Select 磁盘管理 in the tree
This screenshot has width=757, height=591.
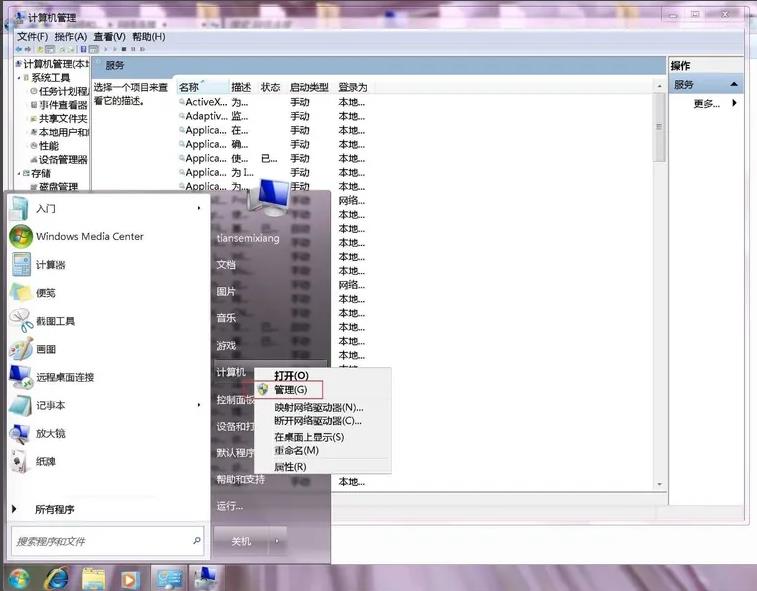pyautogui.click(x=58, y=187)
